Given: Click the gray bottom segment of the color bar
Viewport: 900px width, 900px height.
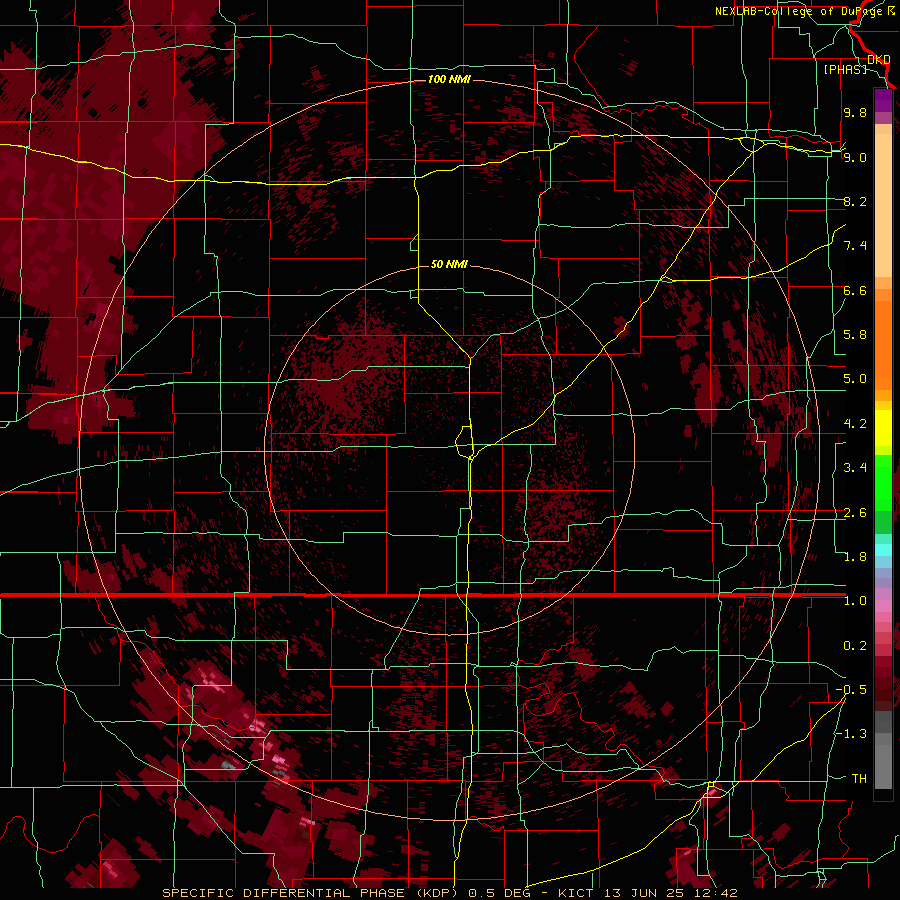Looking at the screenshot, I should click(x=883, y=761).
